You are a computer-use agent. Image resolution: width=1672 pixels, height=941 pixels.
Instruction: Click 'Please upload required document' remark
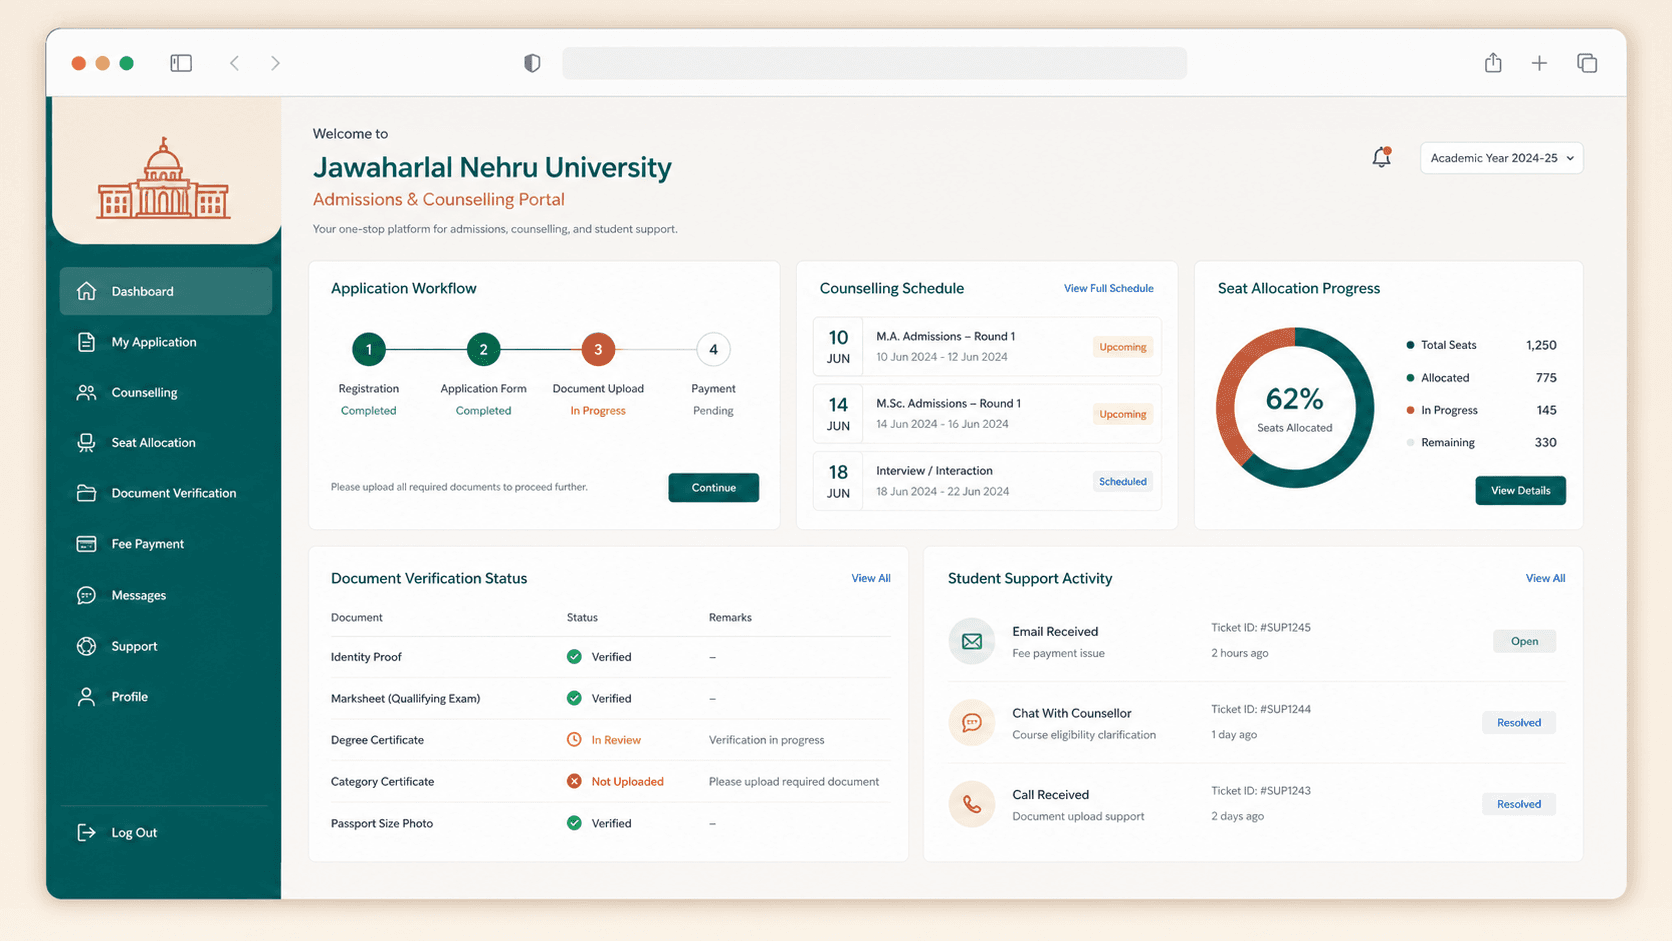pos(794,781)
